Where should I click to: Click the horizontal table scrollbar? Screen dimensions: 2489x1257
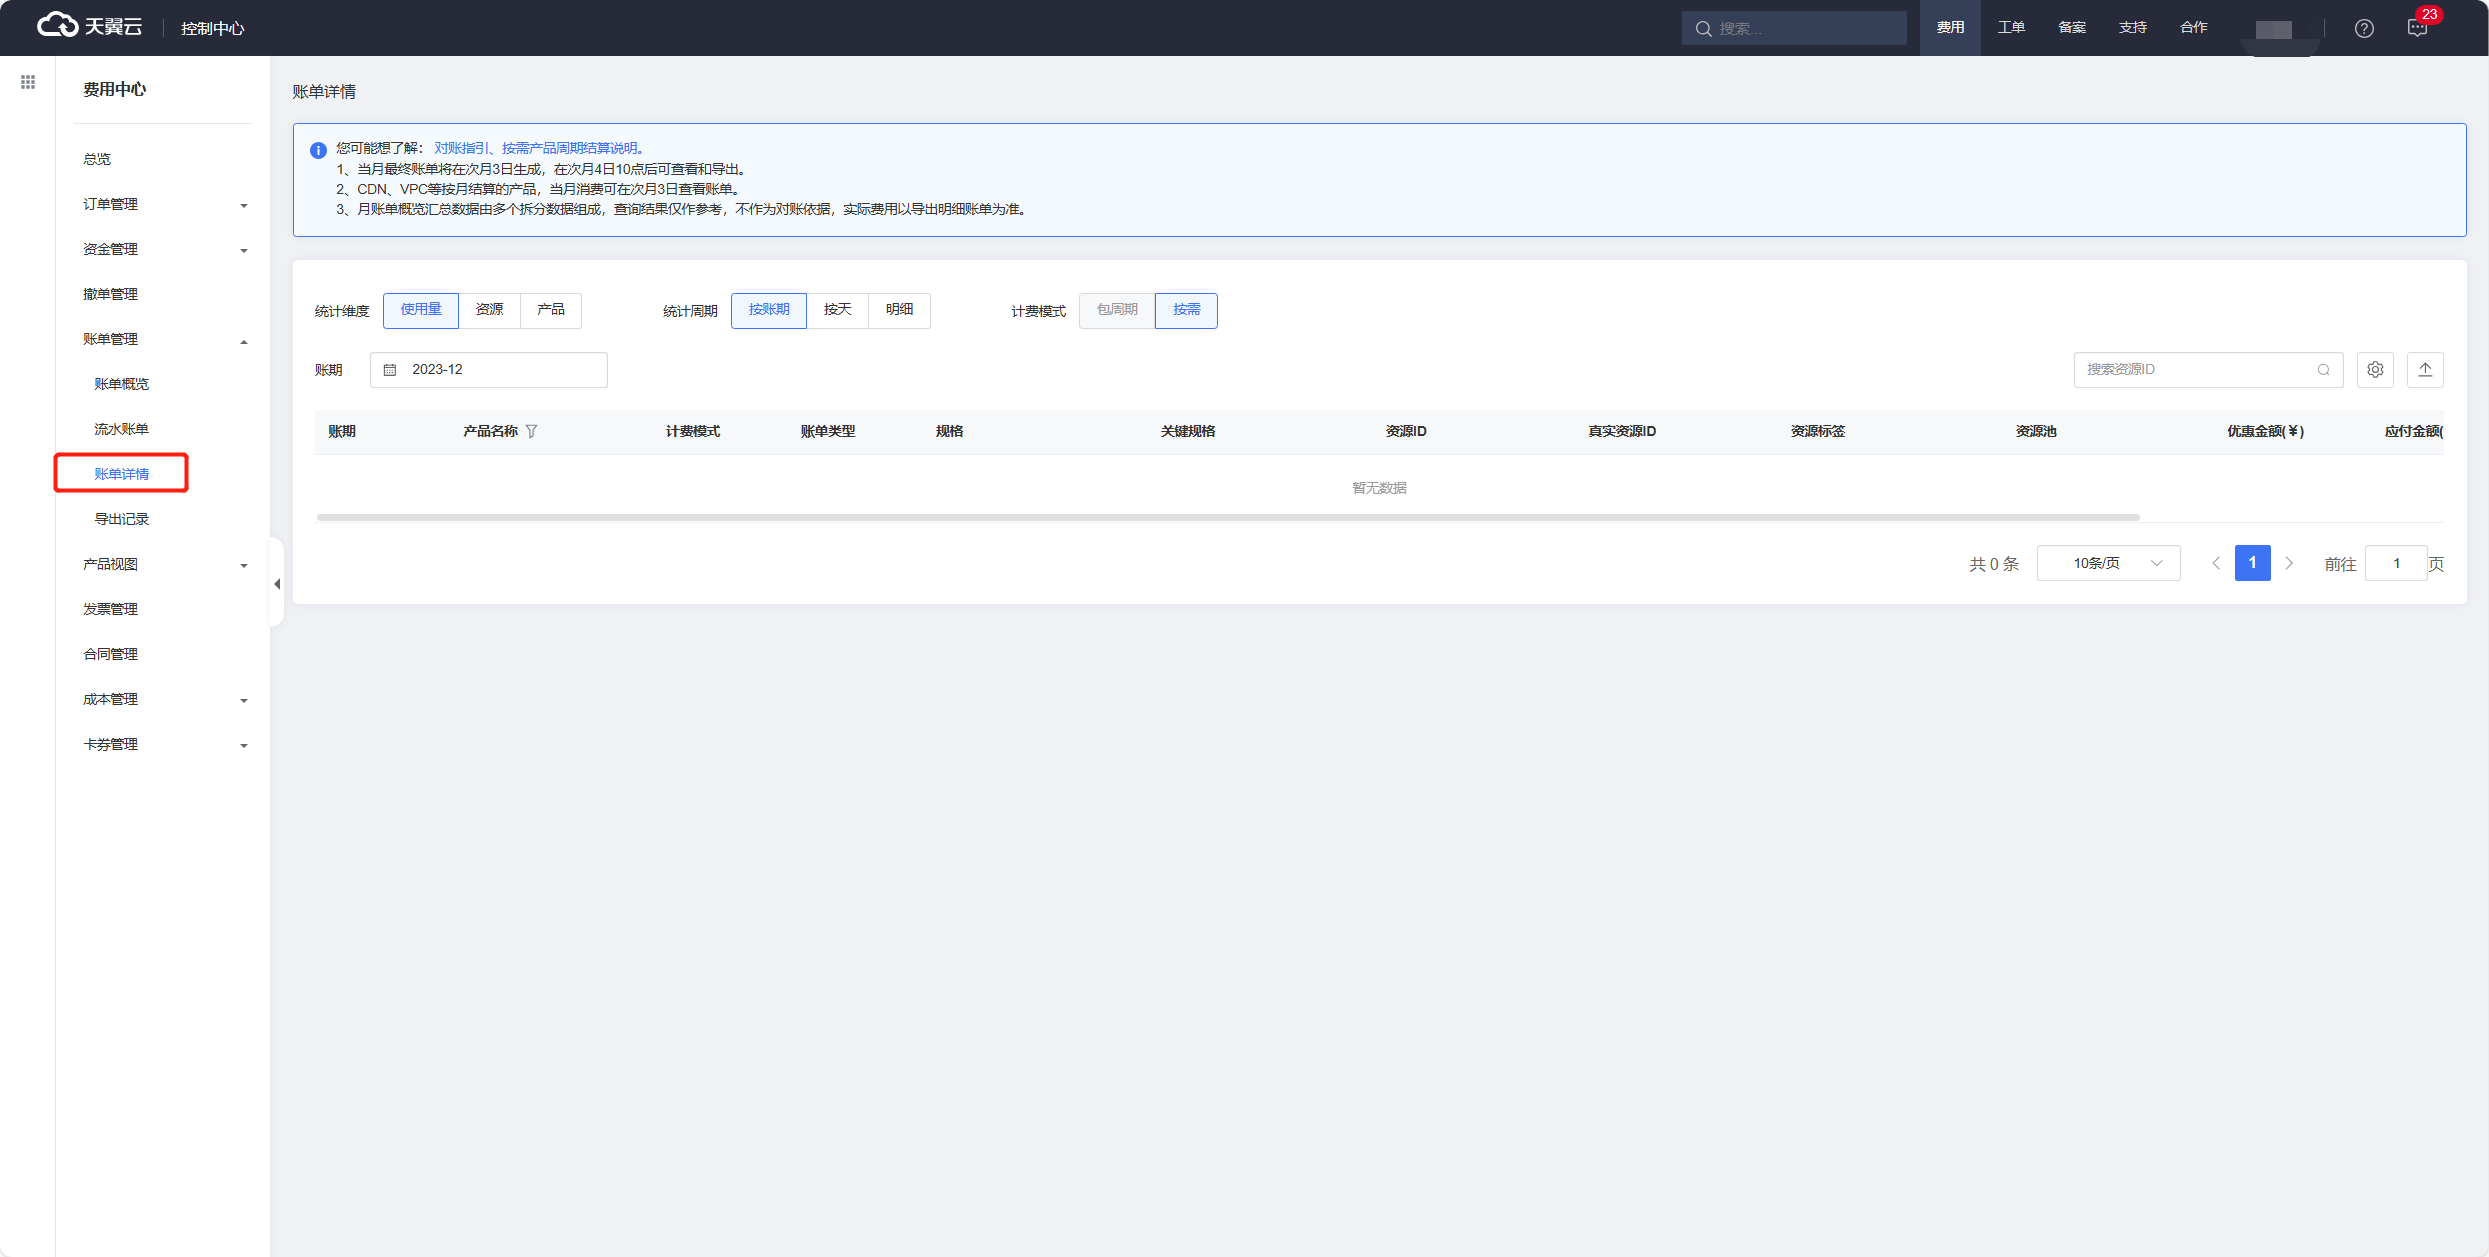1227,517
